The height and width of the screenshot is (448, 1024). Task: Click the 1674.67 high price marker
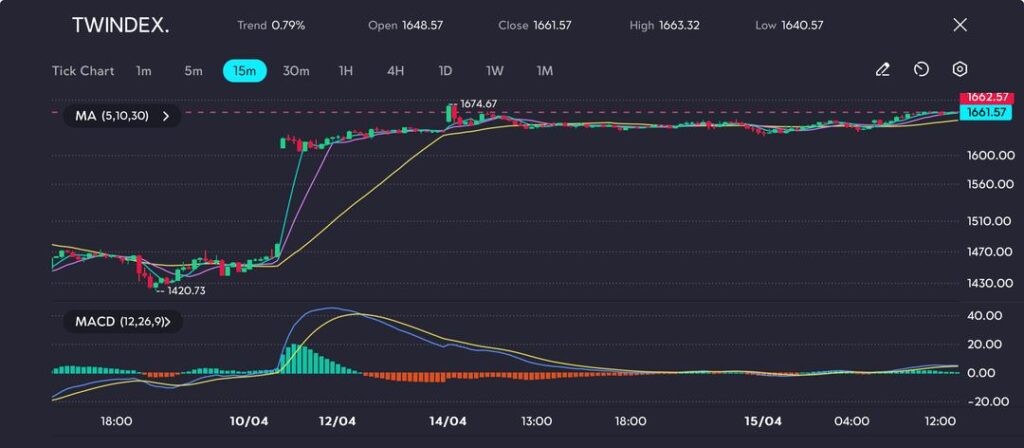[x=478, y=103]
